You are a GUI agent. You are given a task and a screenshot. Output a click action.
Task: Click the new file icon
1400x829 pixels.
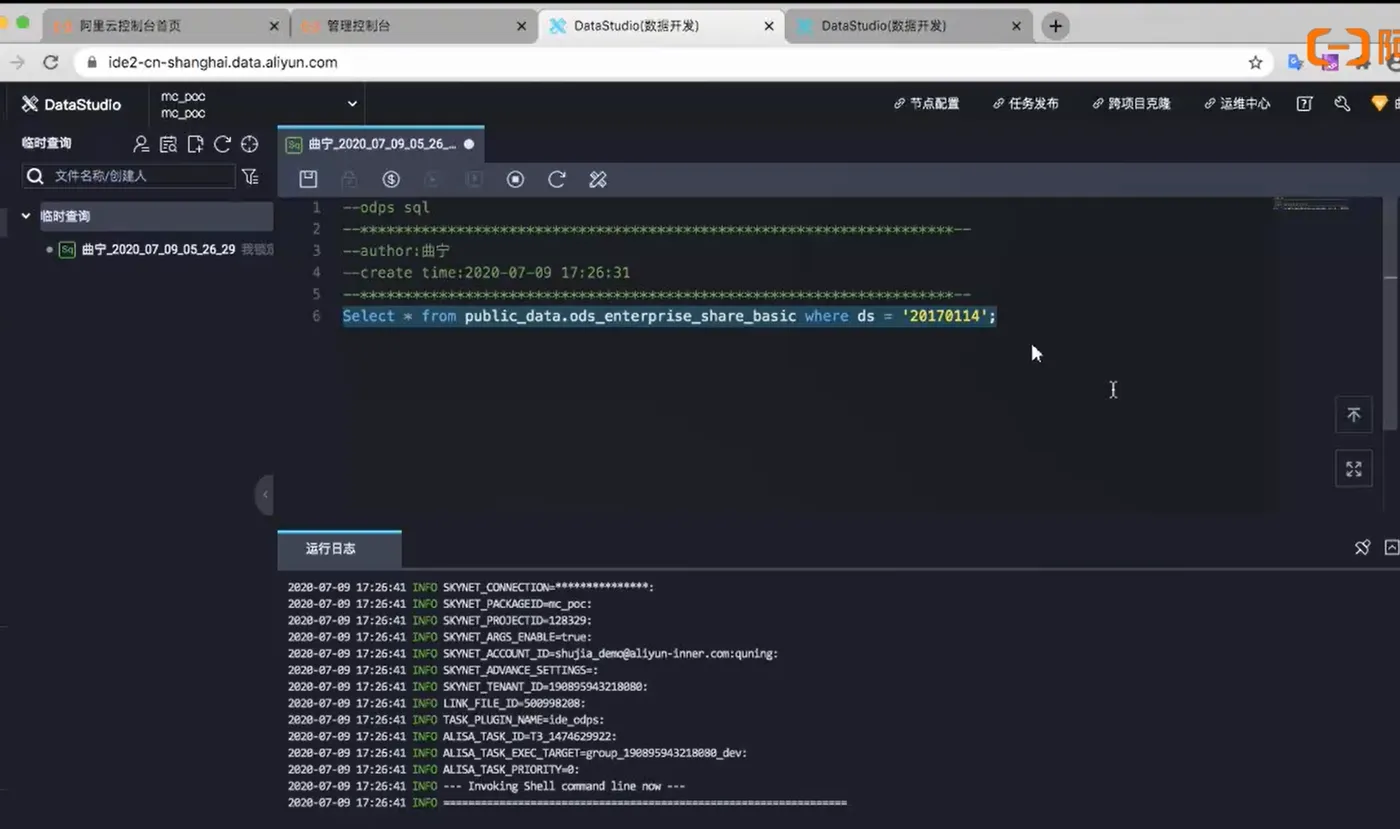[195, 144]
